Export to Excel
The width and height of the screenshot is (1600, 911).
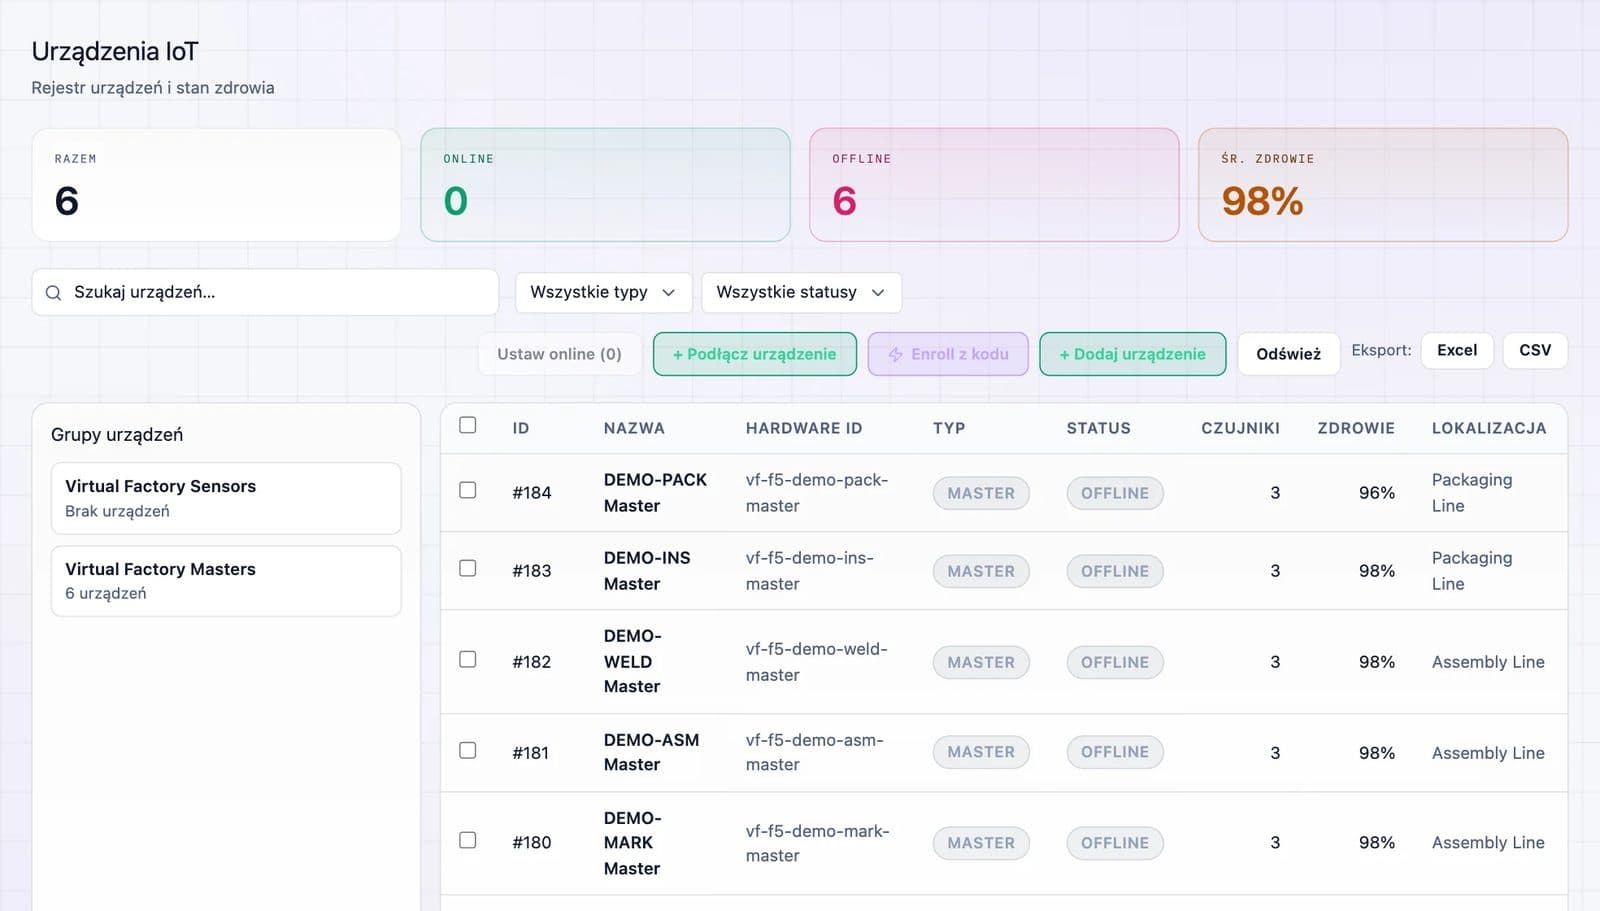(x=1457, y=350)
